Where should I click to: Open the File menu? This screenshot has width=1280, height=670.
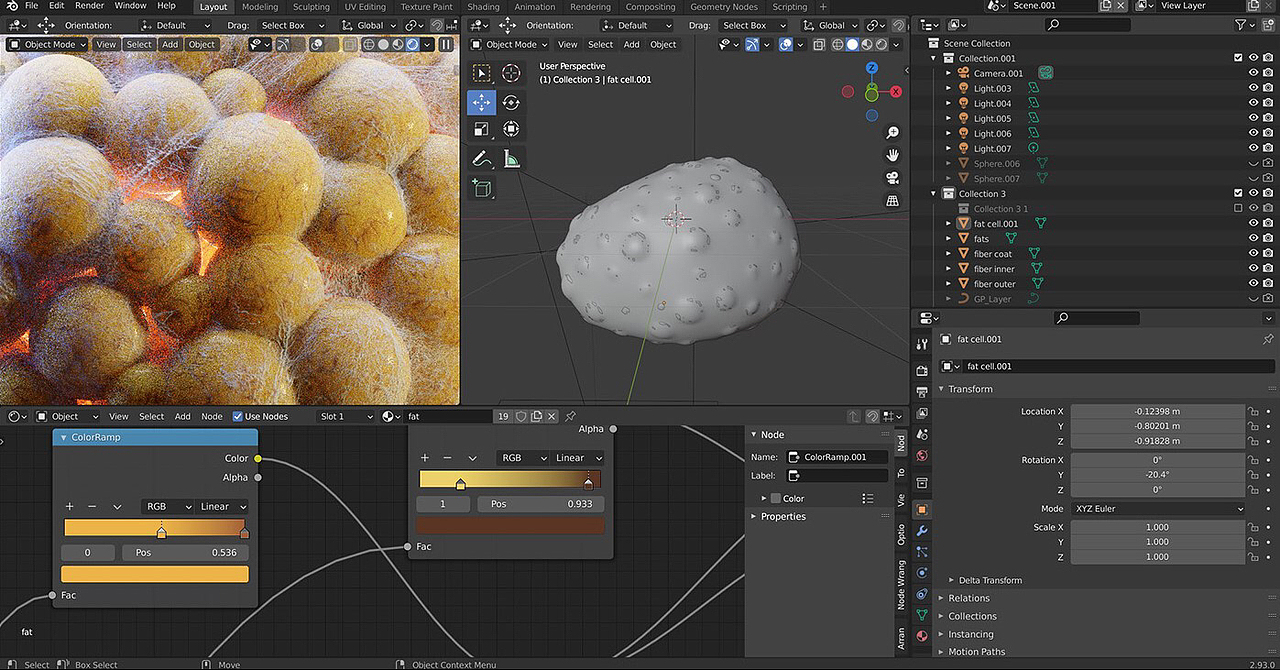click(32, 6)
